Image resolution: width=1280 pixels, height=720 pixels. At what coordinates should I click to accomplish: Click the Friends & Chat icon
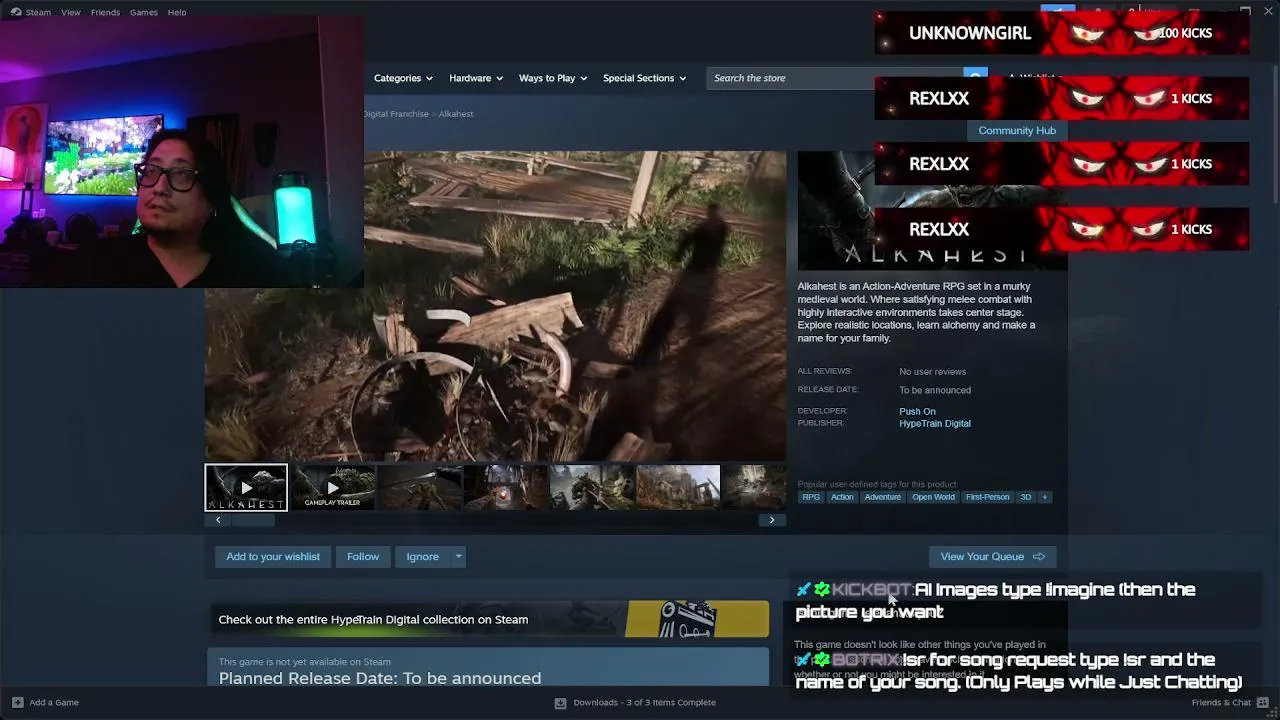point(1261,703)
